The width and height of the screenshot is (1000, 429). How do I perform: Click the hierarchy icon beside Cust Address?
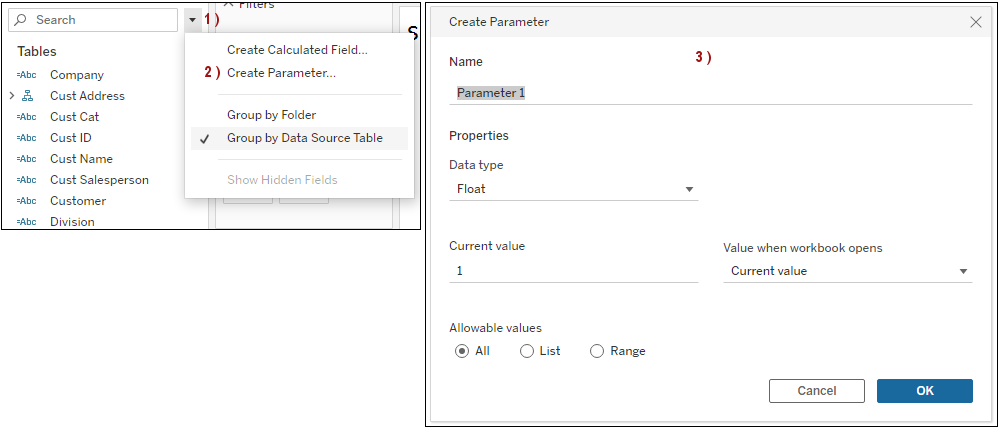(x=28, y=96)
